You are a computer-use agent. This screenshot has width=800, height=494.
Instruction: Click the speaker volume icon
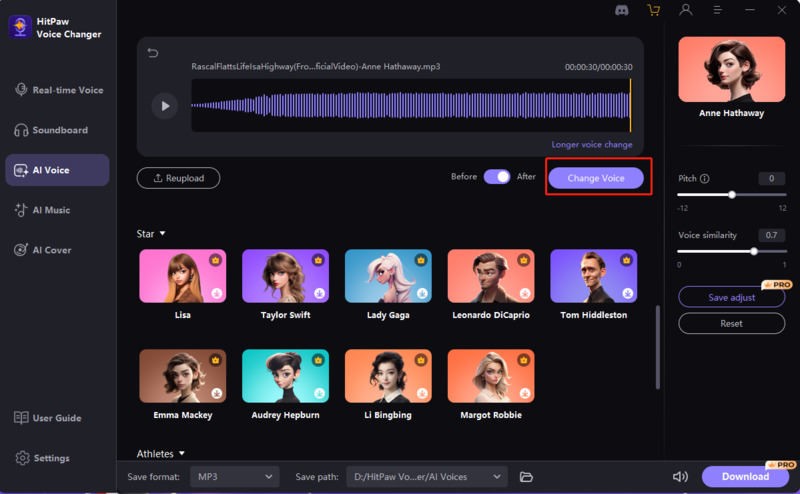[x=681, y=477]
